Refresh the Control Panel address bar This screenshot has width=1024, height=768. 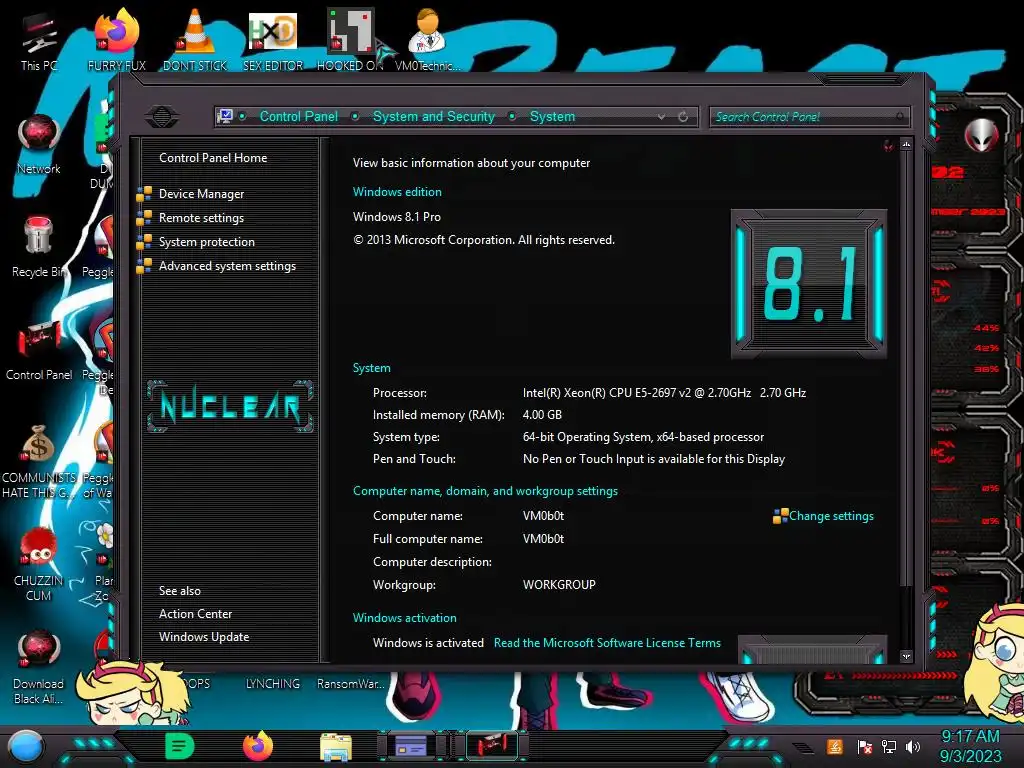[683, 117]
